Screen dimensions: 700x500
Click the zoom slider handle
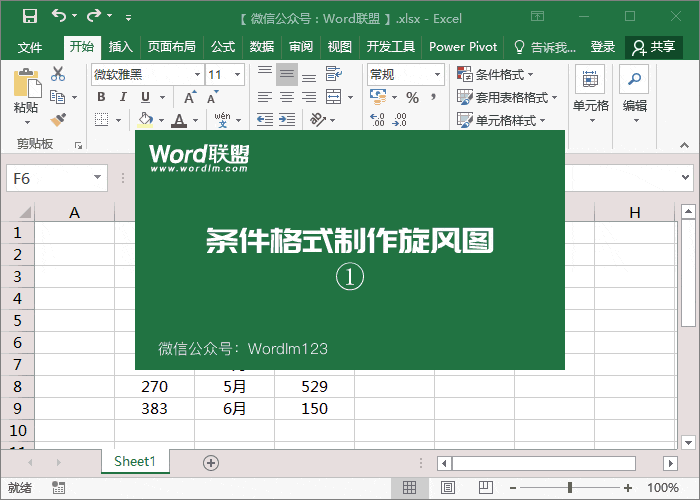pos(570,488)
